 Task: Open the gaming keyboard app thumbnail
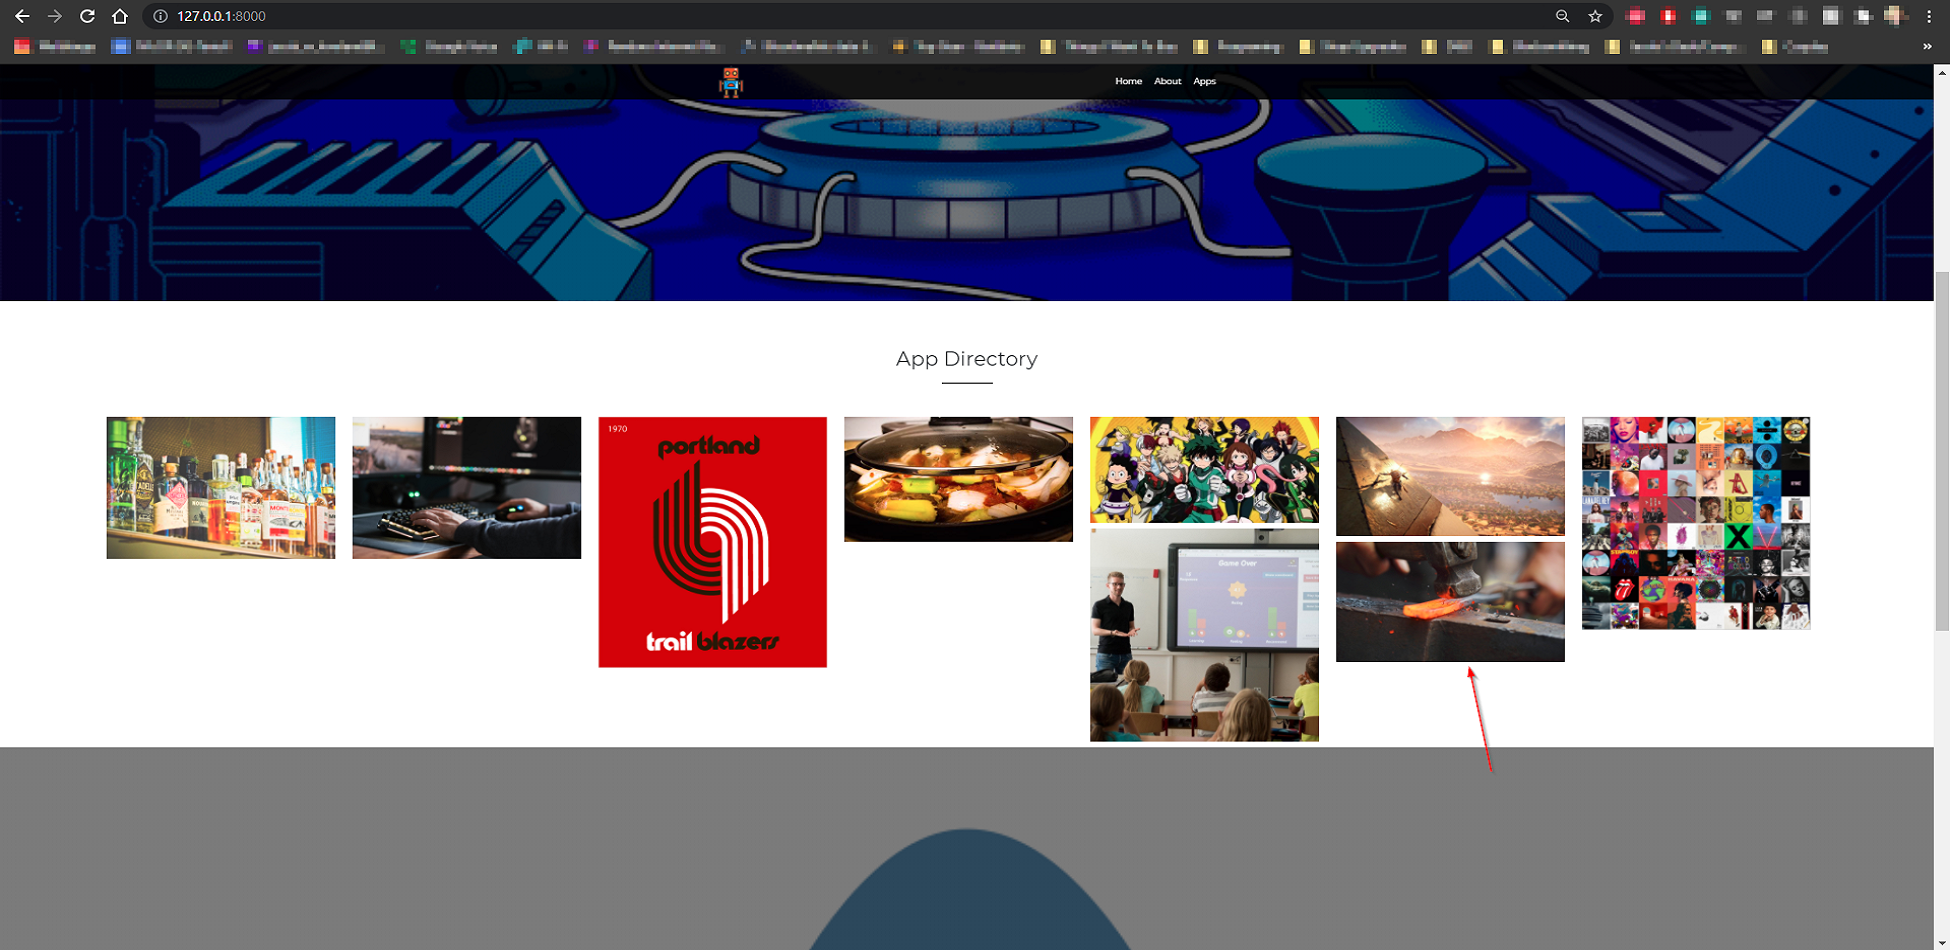click(x=466, y=488)
